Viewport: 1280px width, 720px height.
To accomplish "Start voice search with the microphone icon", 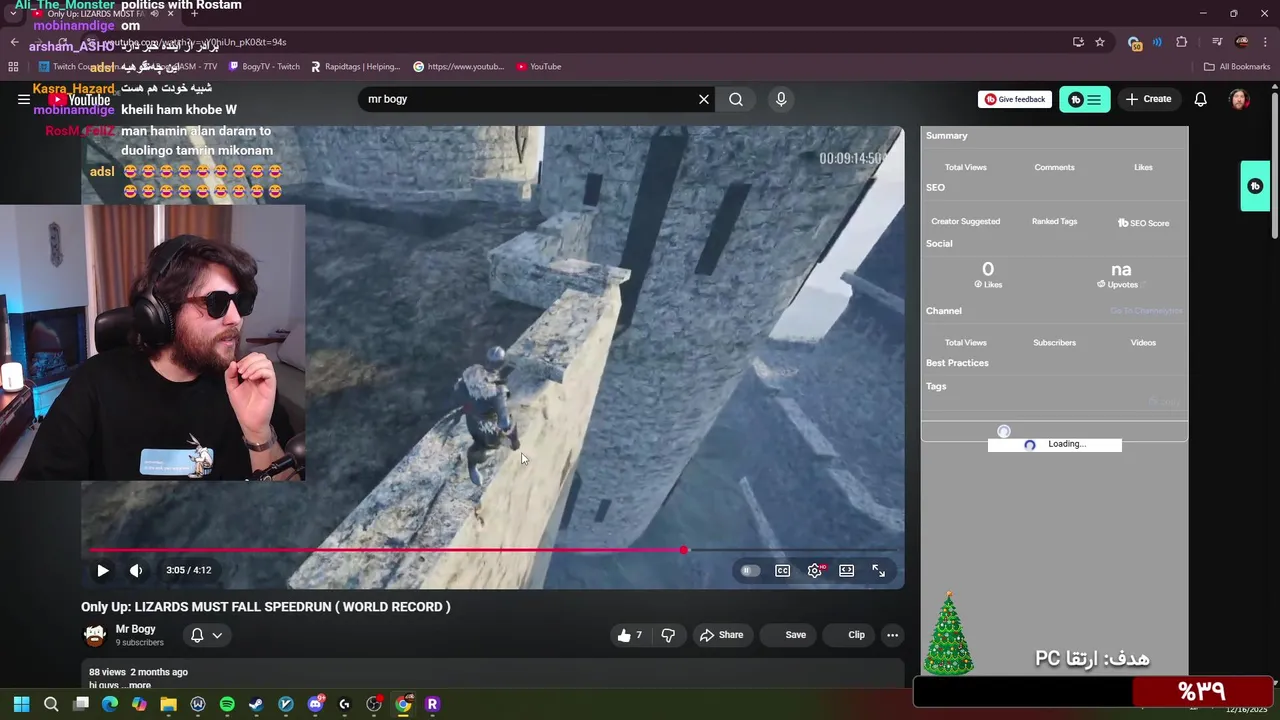I will pyautogui.click(x=781, y=99).
